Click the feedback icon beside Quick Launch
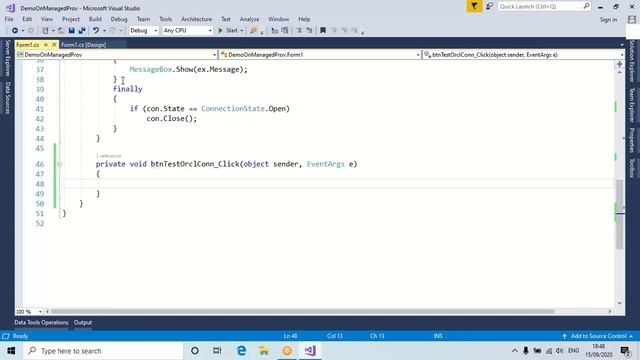 pos(489,6)
